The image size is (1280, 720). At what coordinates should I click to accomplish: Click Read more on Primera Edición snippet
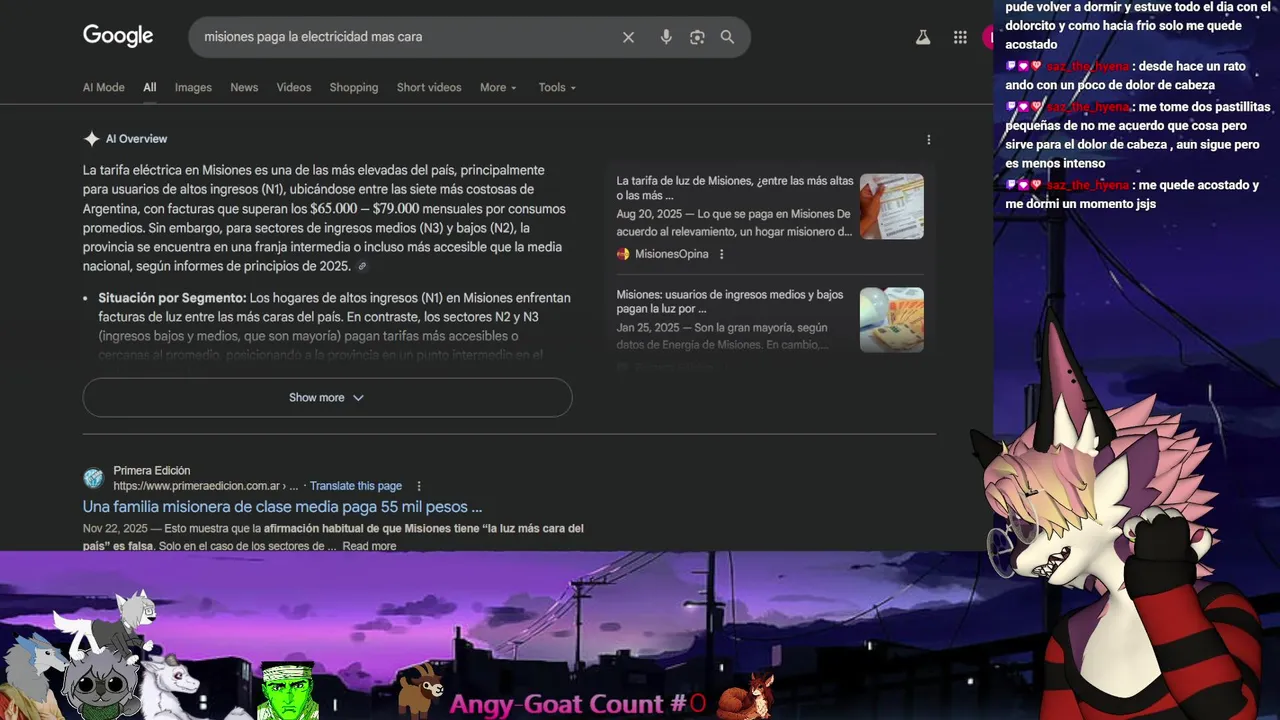pyautogui.click(x=369, y=546)
